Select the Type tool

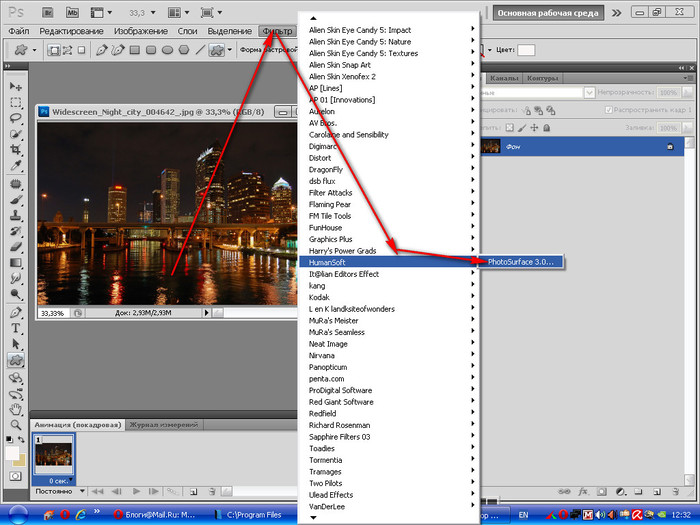pos(16,328)
